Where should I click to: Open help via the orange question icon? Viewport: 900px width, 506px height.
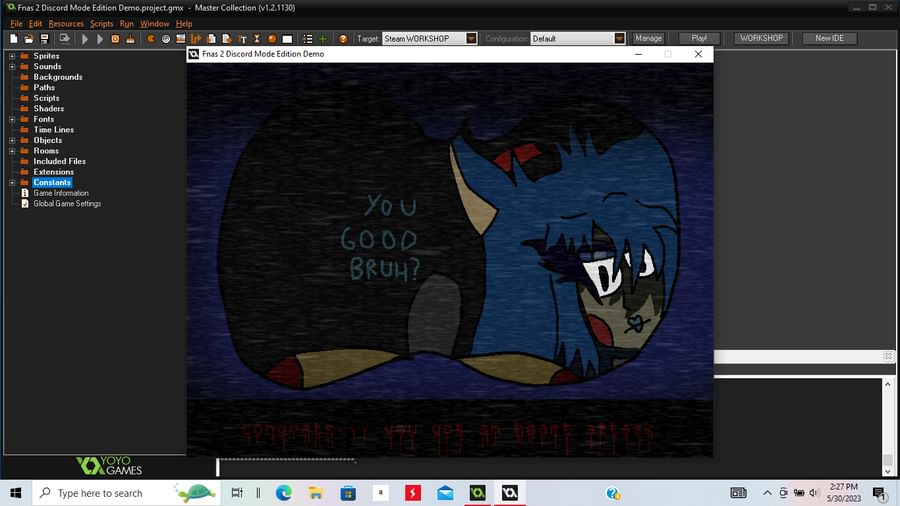[x=343, y=38]
